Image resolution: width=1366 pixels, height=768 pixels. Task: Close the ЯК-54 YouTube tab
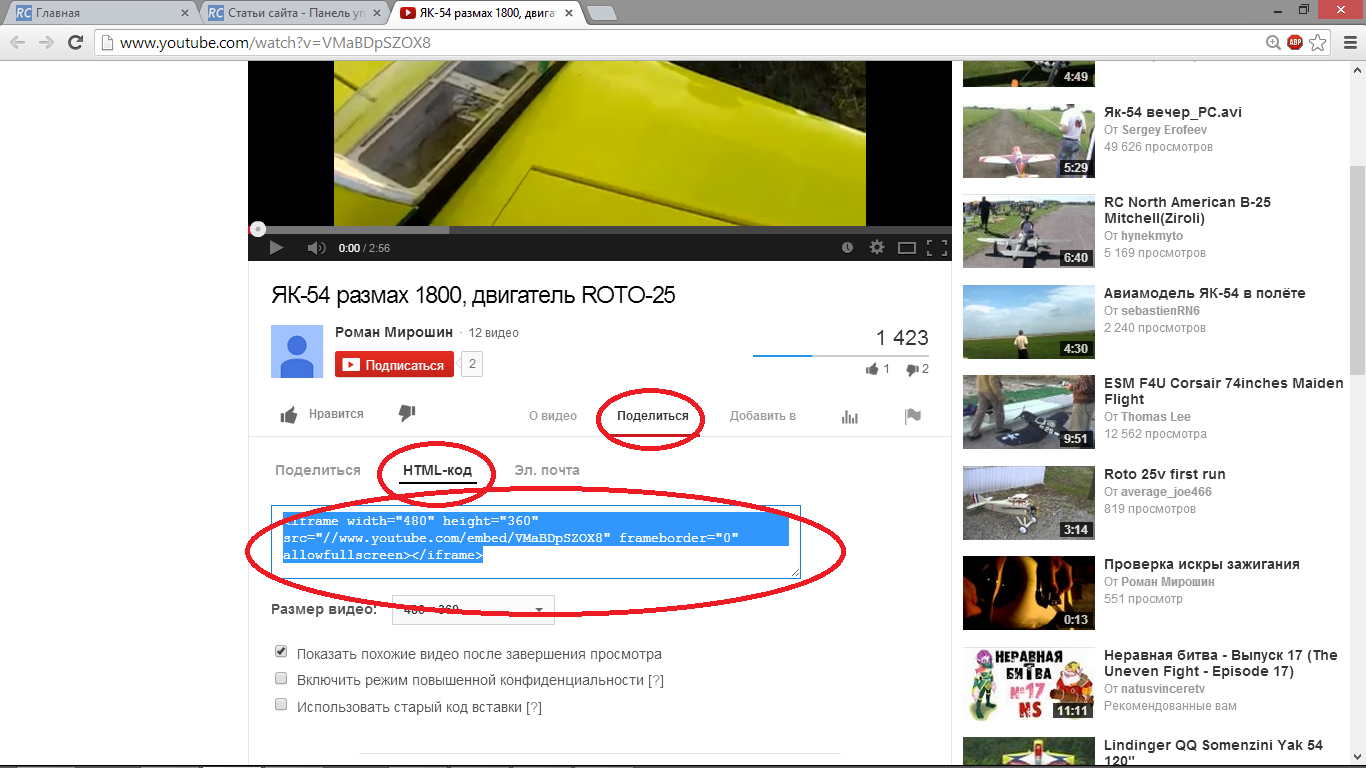pos(568,13)
